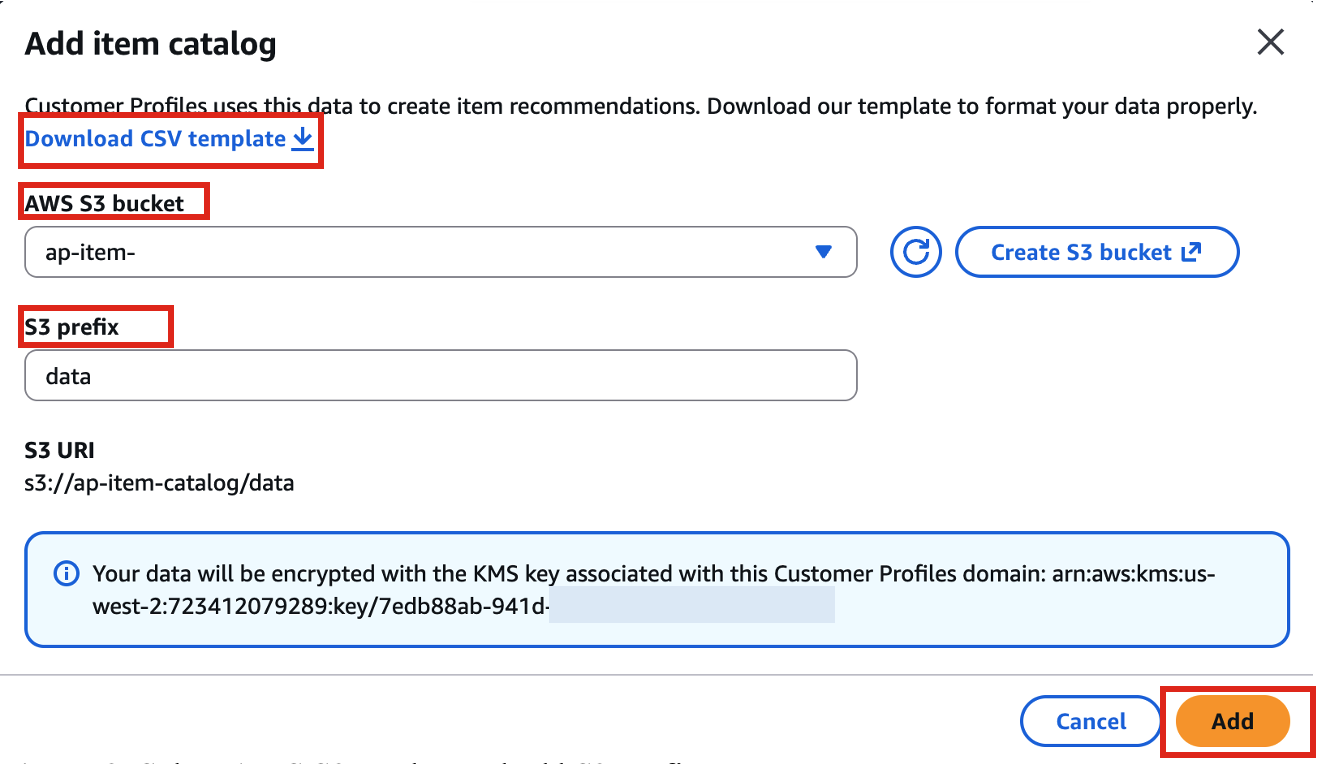
Task: Refresh the S3 bucket list
Action: click(x=916, y=252)
